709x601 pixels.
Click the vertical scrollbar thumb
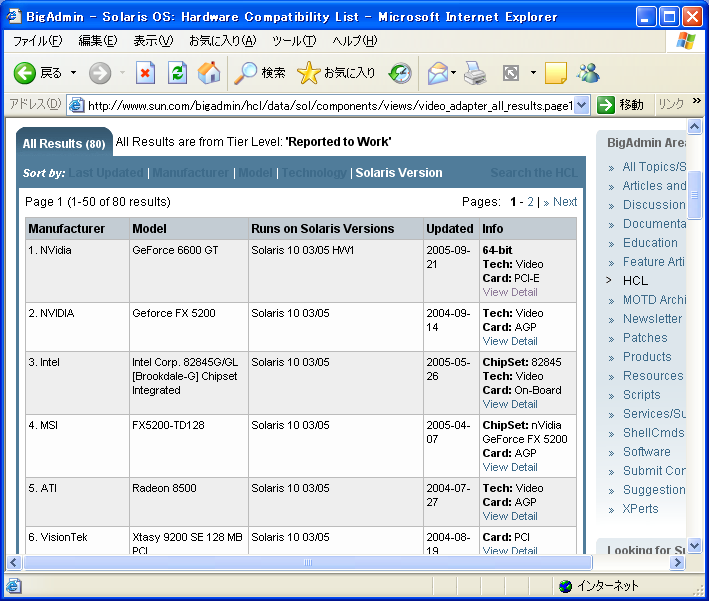695,195
